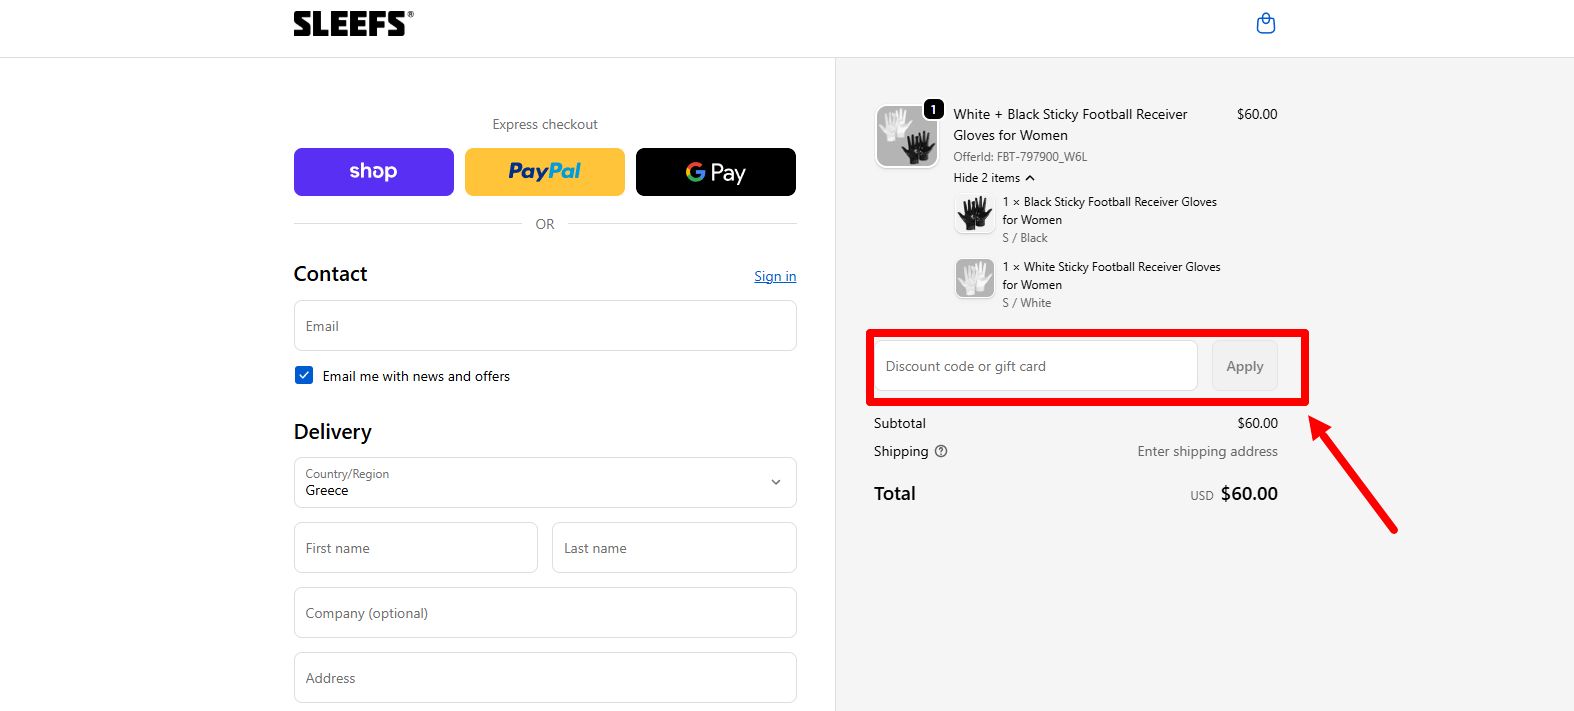Focus the Email input field
Viewport: 1574px width, 711px height.
(x=545, y=326)
